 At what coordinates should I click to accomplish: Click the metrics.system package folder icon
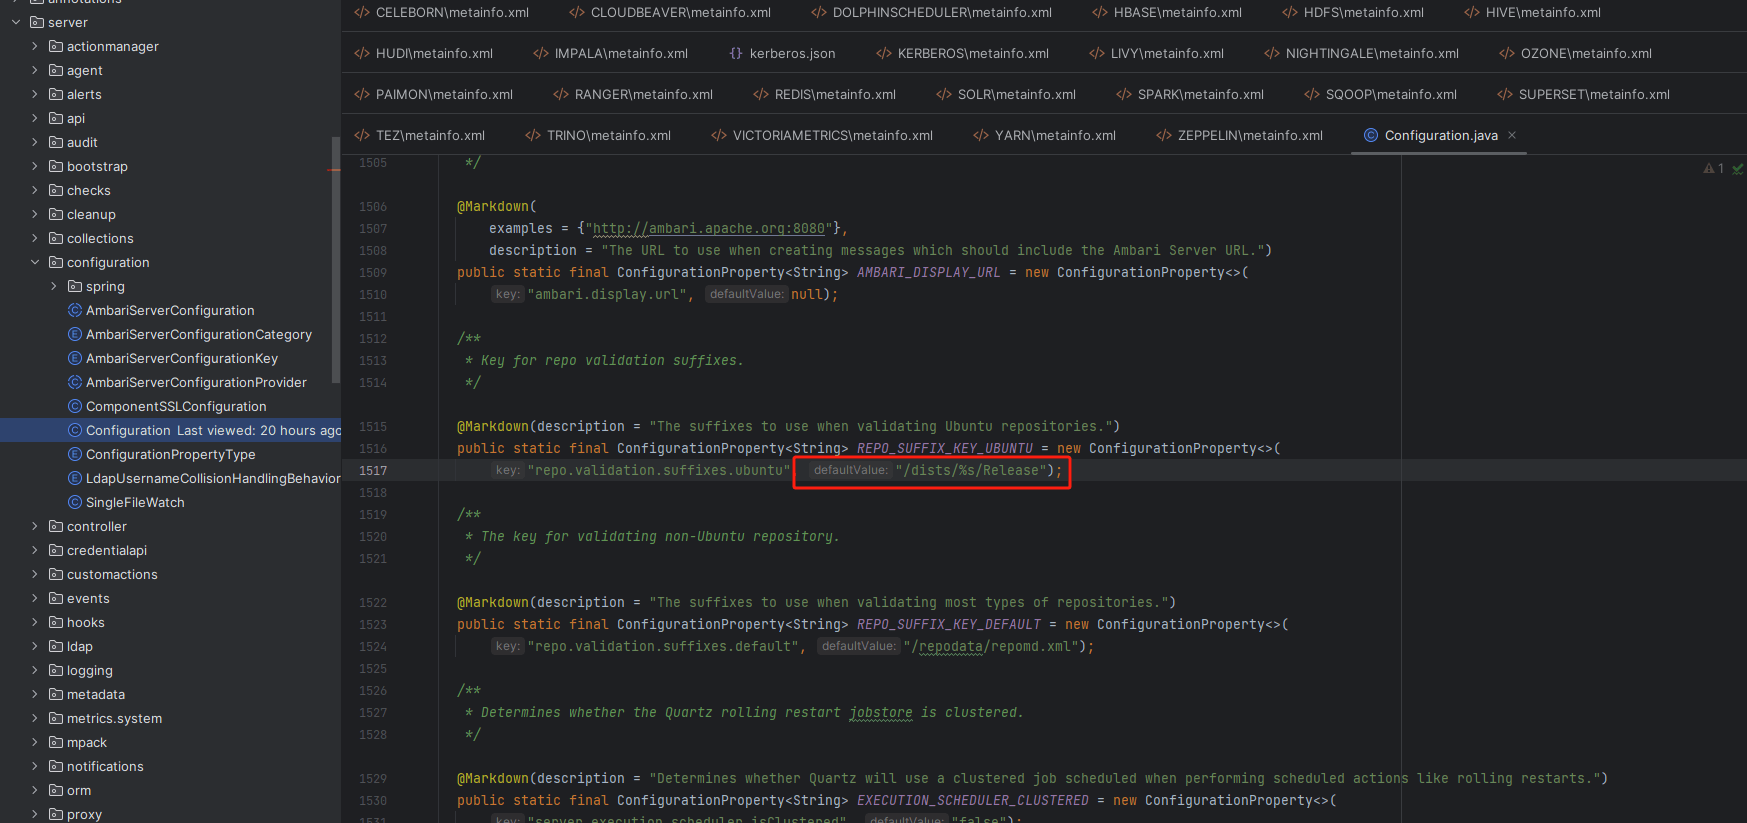pyautogui.click(x=56, y=718)
